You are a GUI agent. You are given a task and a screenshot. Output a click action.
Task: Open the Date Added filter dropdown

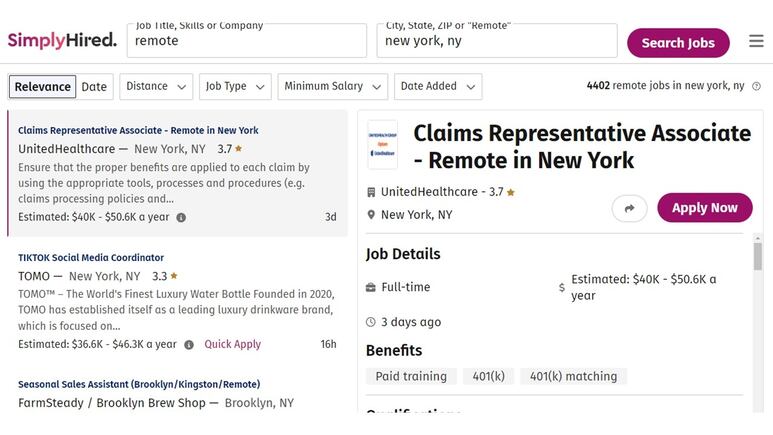(x=438, y=87)
